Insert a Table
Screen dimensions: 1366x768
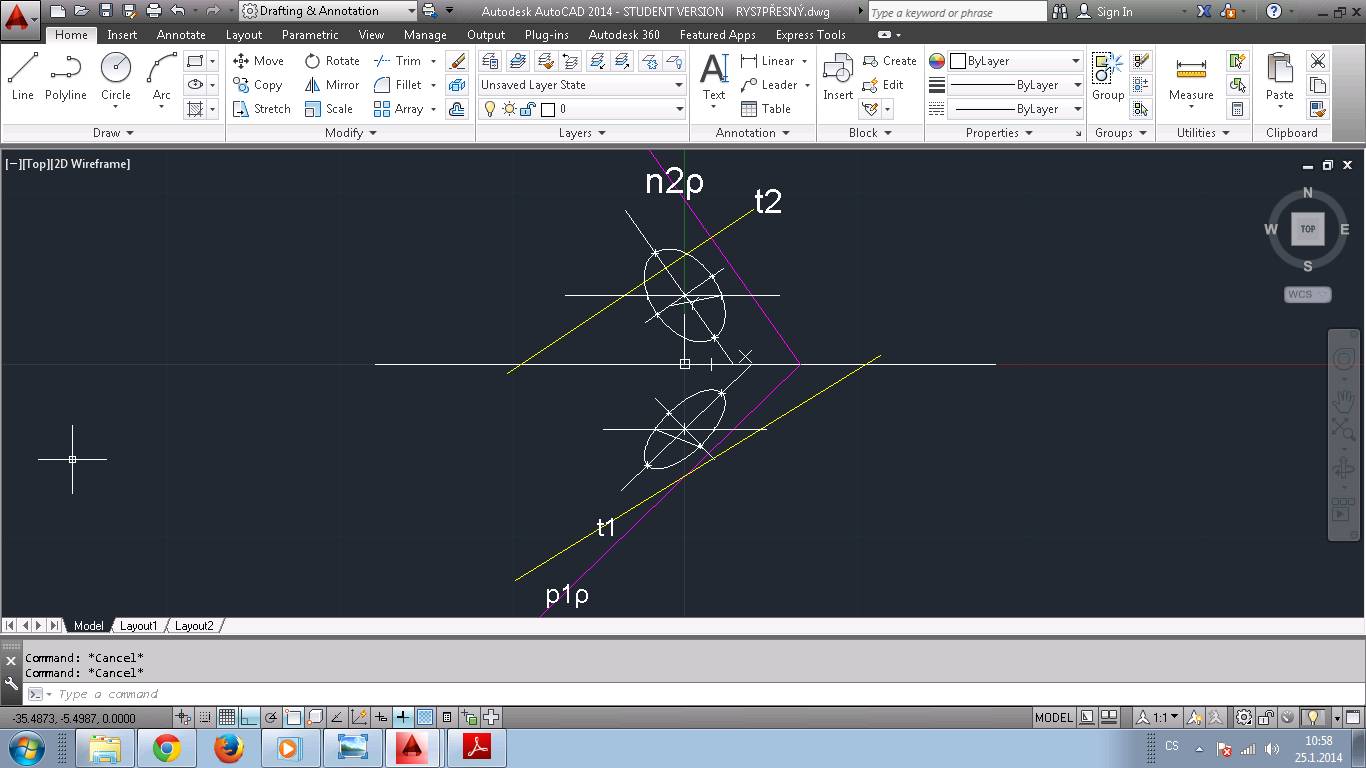tap(765, 109)
